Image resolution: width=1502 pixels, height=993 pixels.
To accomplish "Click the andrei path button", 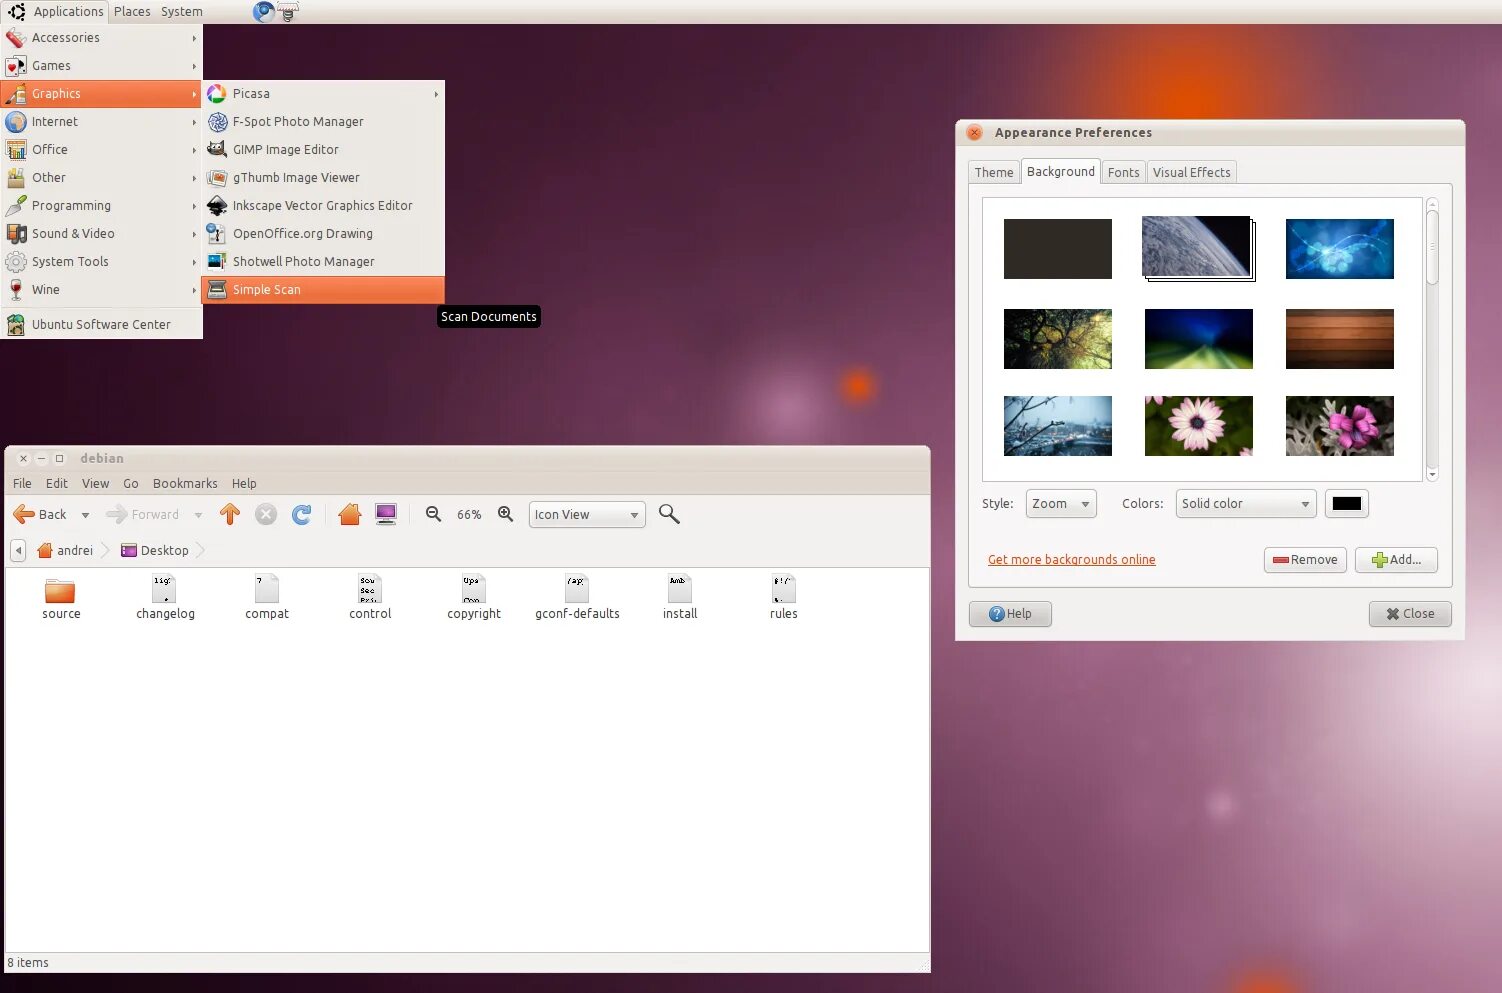I will point(65,551).
